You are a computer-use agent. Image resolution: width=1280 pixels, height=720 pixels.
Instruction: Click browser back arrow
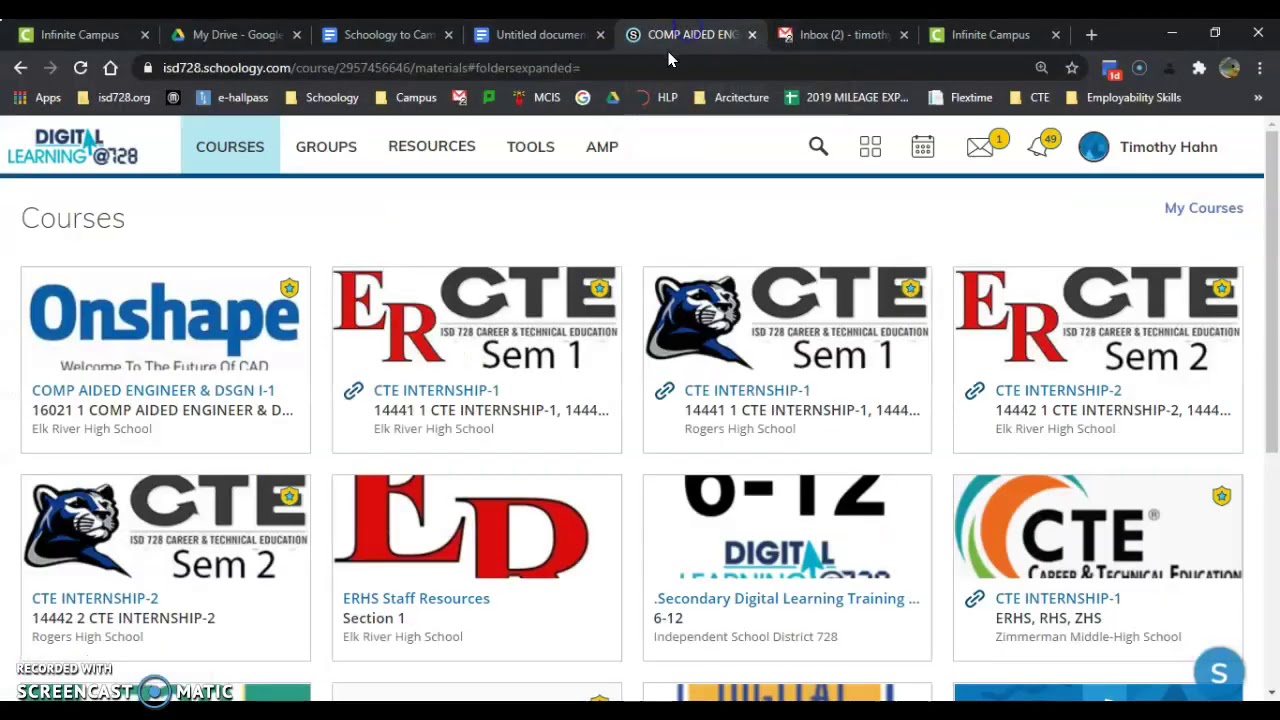(x=21, y=67)
